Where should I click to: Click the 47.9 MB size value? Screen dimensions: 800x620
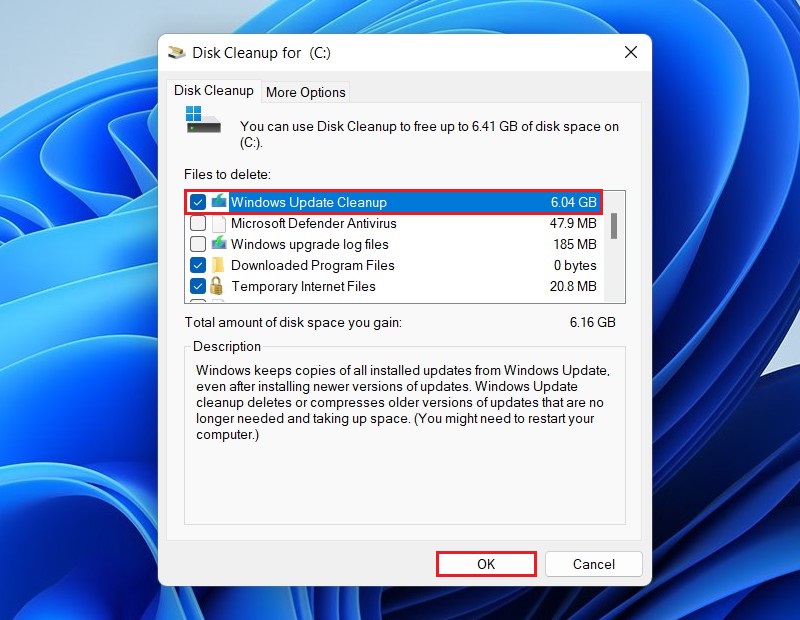pos(573,223)
